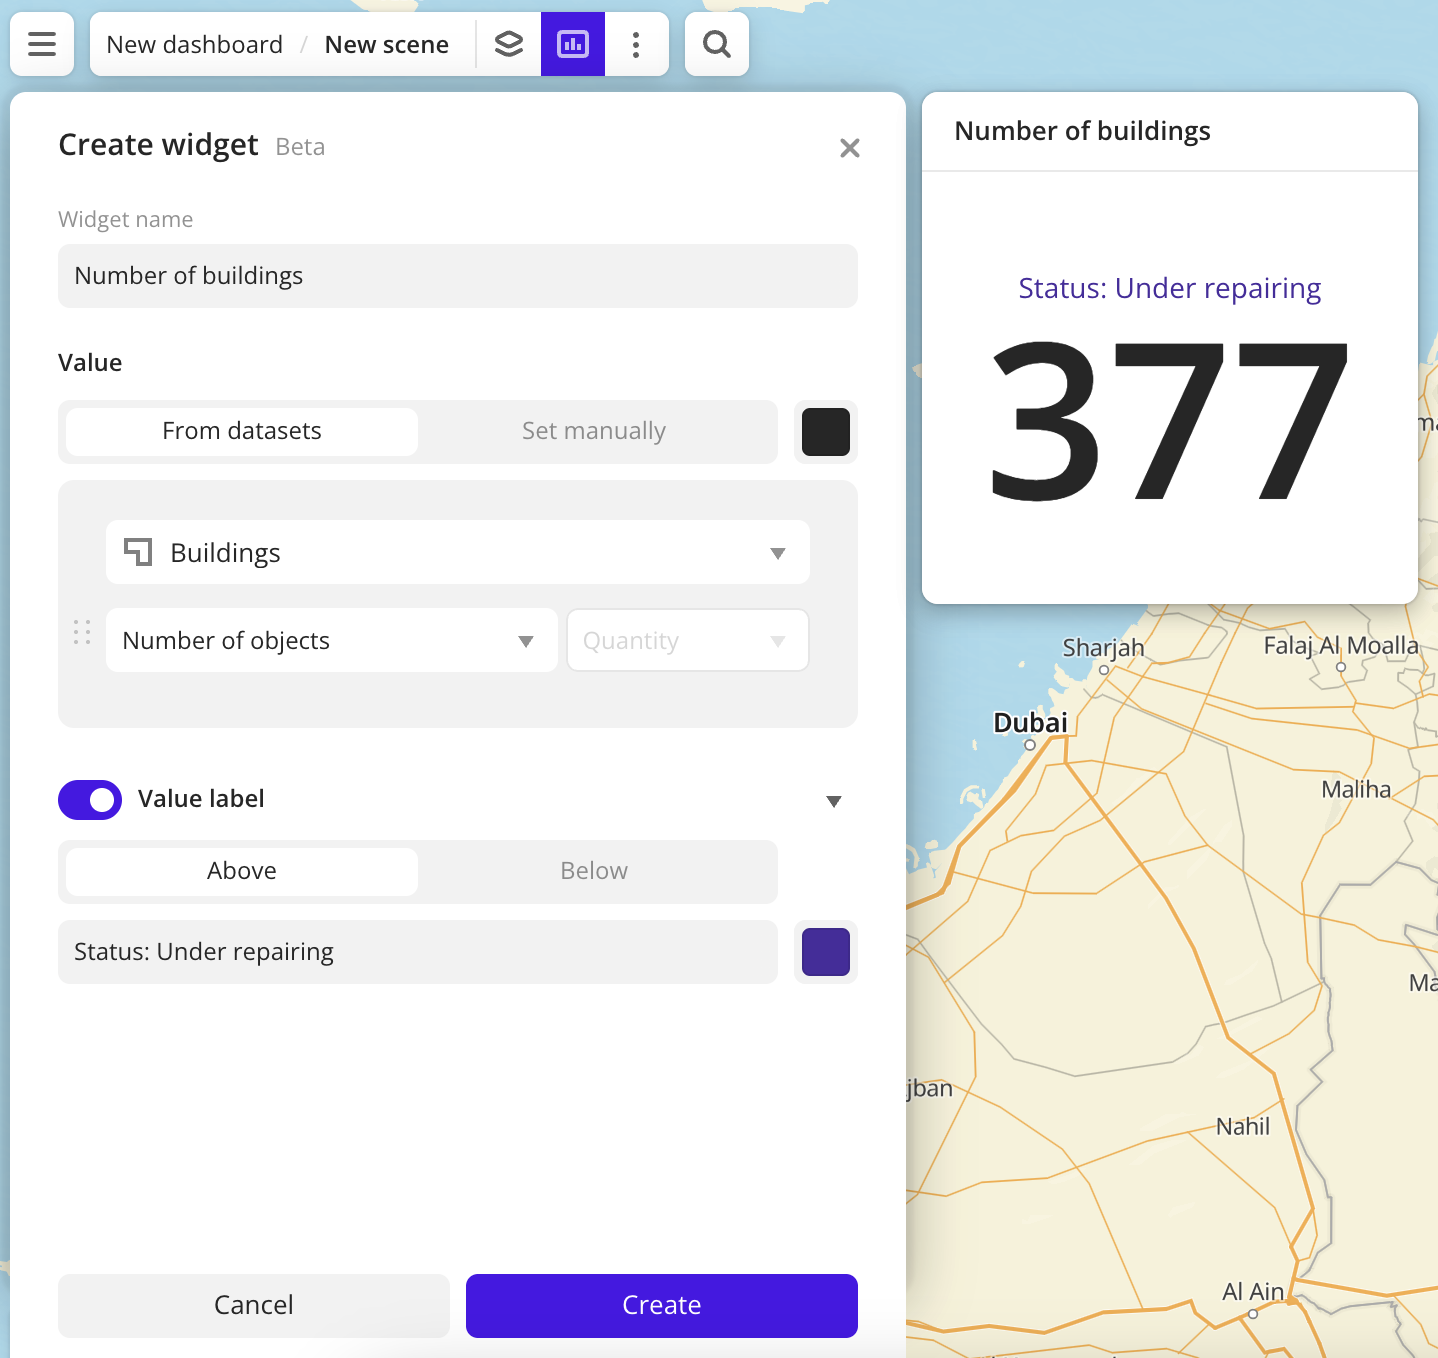Click the Nahil label on the map
Screen dimensions: 1438x1358
pos(1243,1127)
